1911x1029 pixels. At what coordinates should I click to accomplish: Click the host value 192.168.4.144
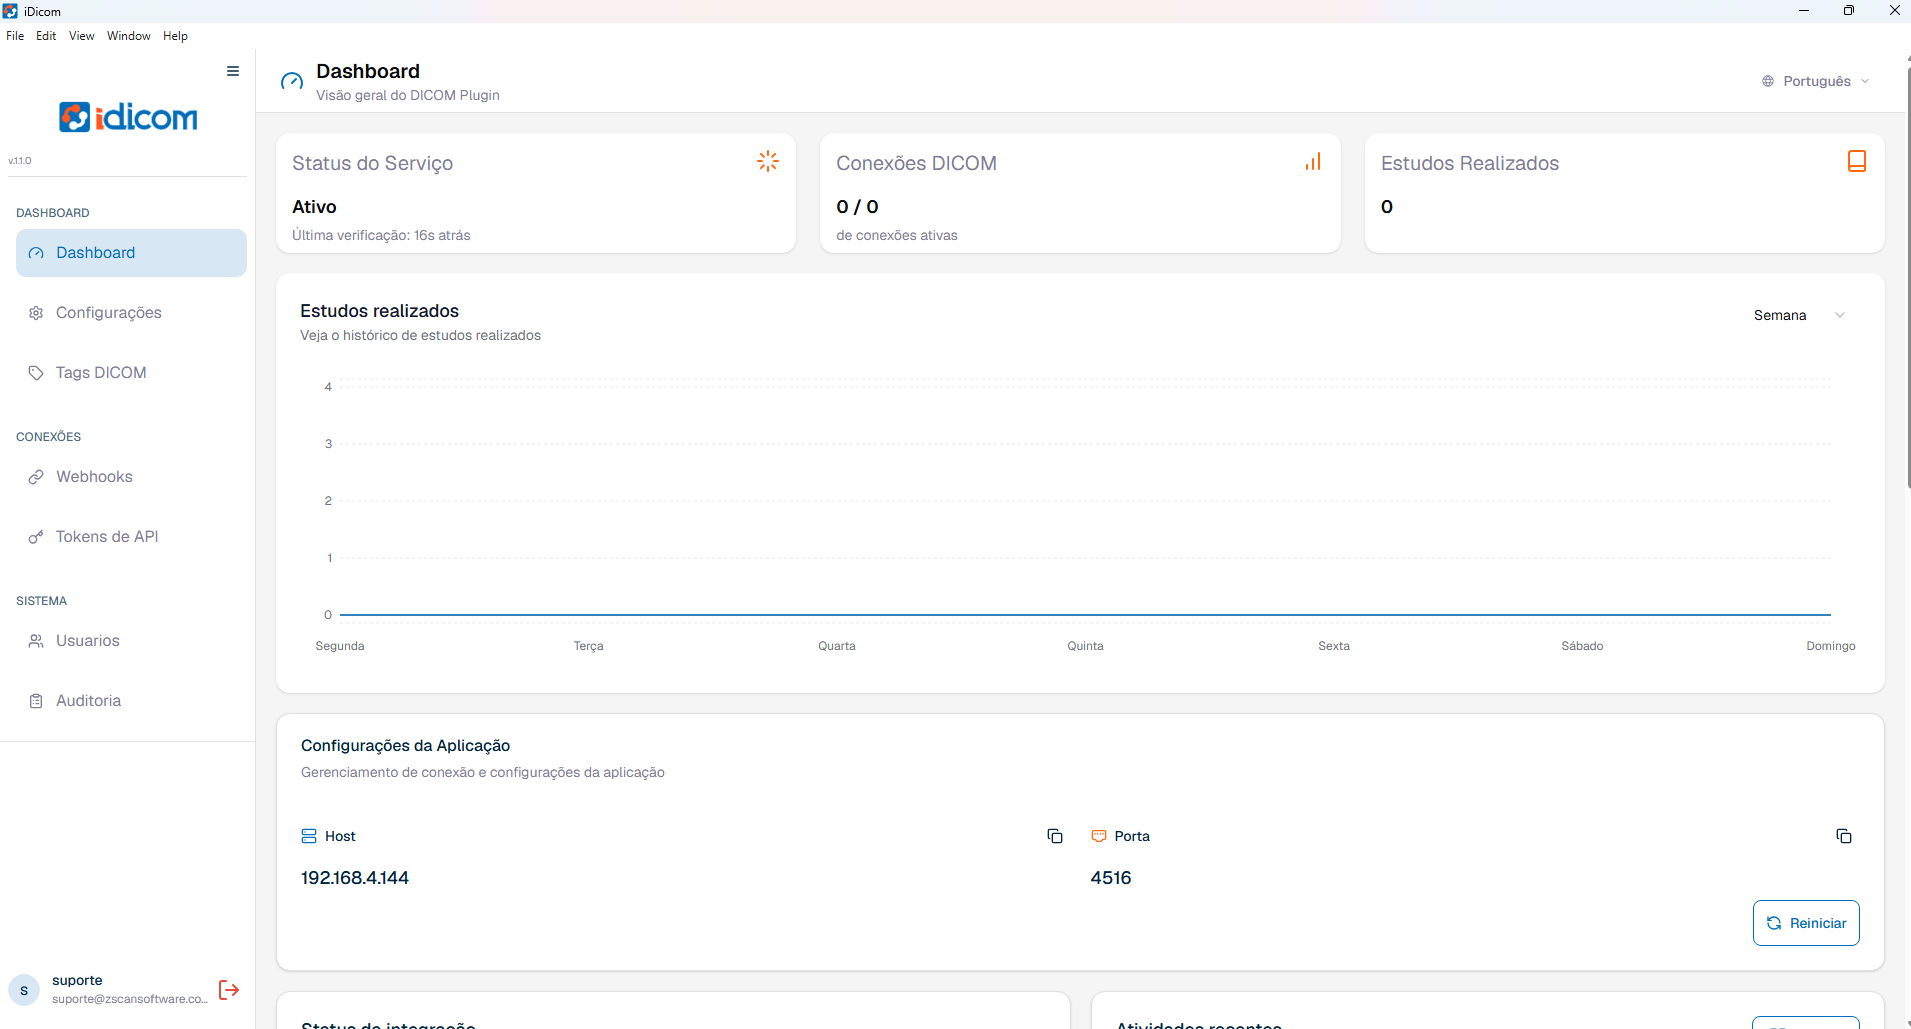point(355,878)
